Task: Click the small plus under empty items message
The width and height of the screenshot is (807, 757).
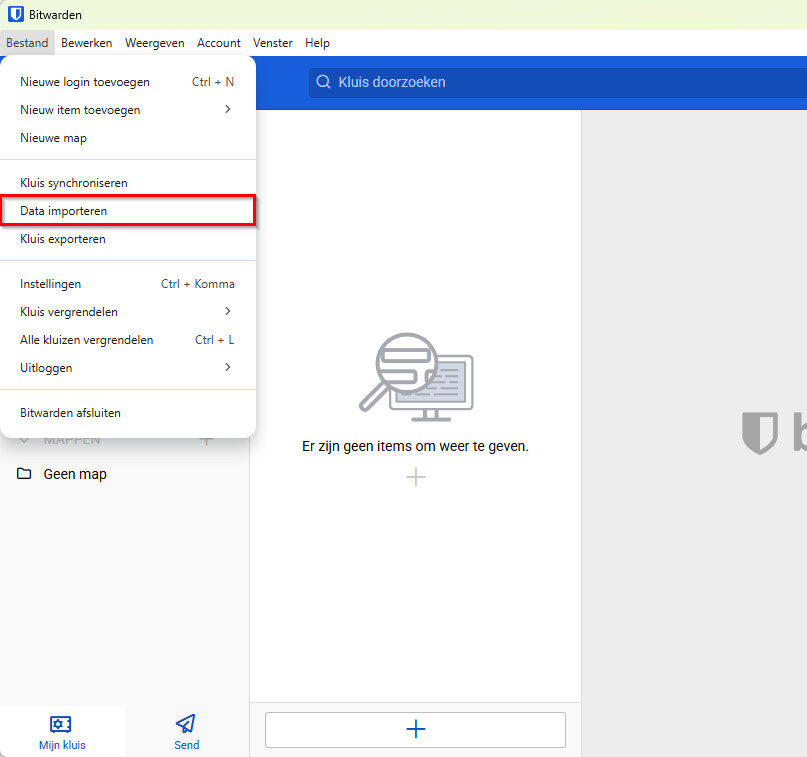Action: pyautogui.click(x=416, y=477)
